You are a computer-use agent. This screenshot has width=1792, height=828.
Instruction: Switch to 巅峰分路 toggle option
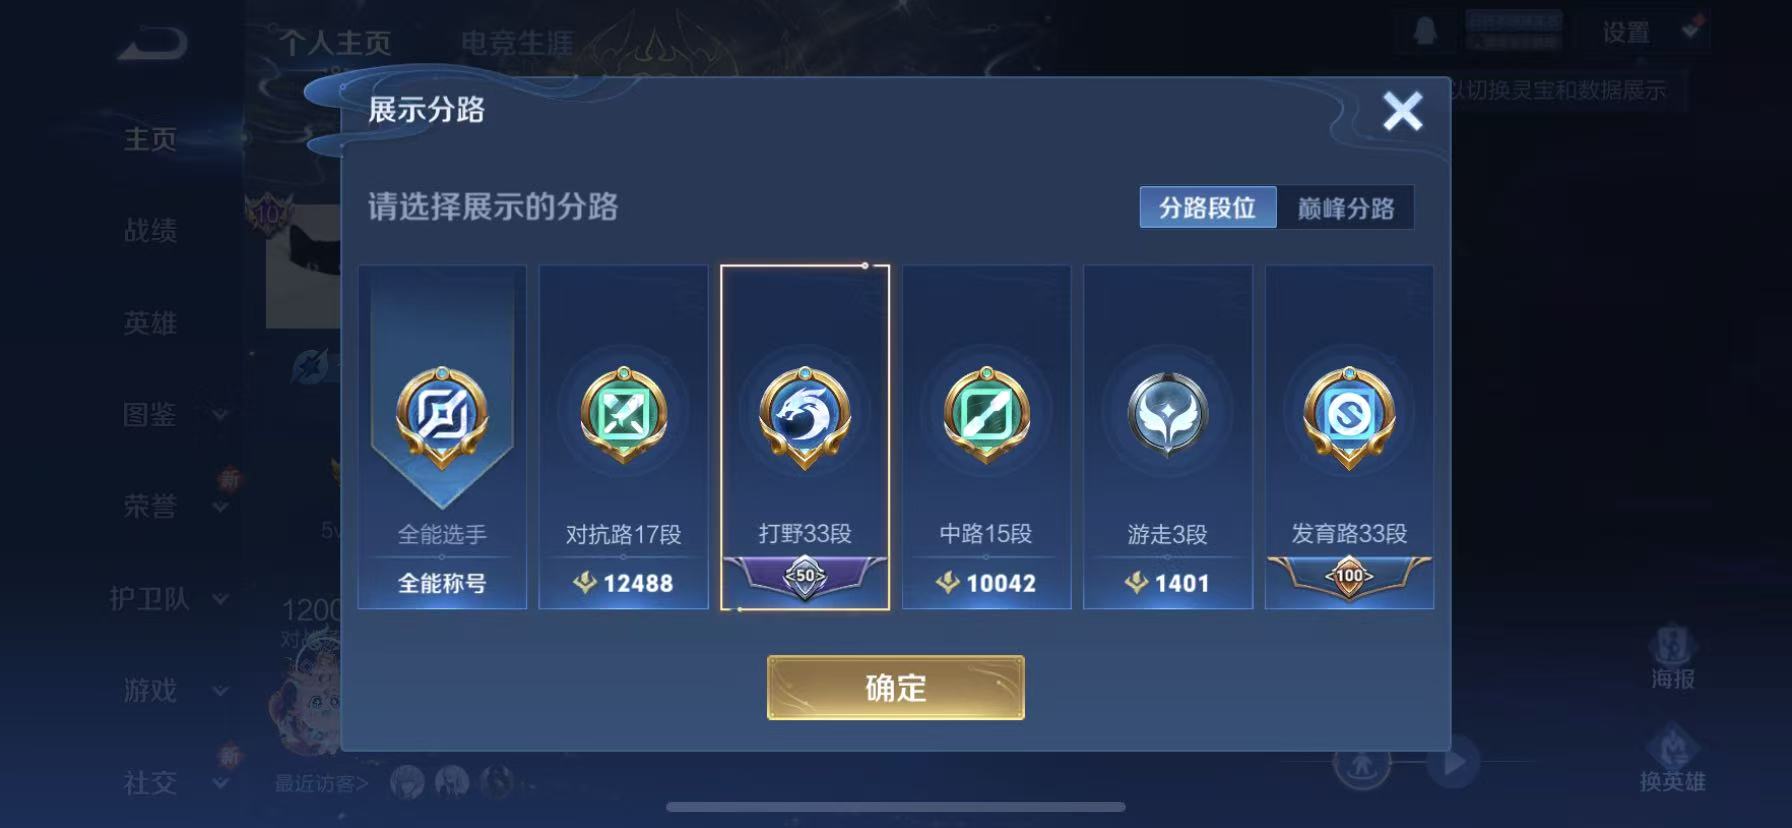coord(1345,207)
